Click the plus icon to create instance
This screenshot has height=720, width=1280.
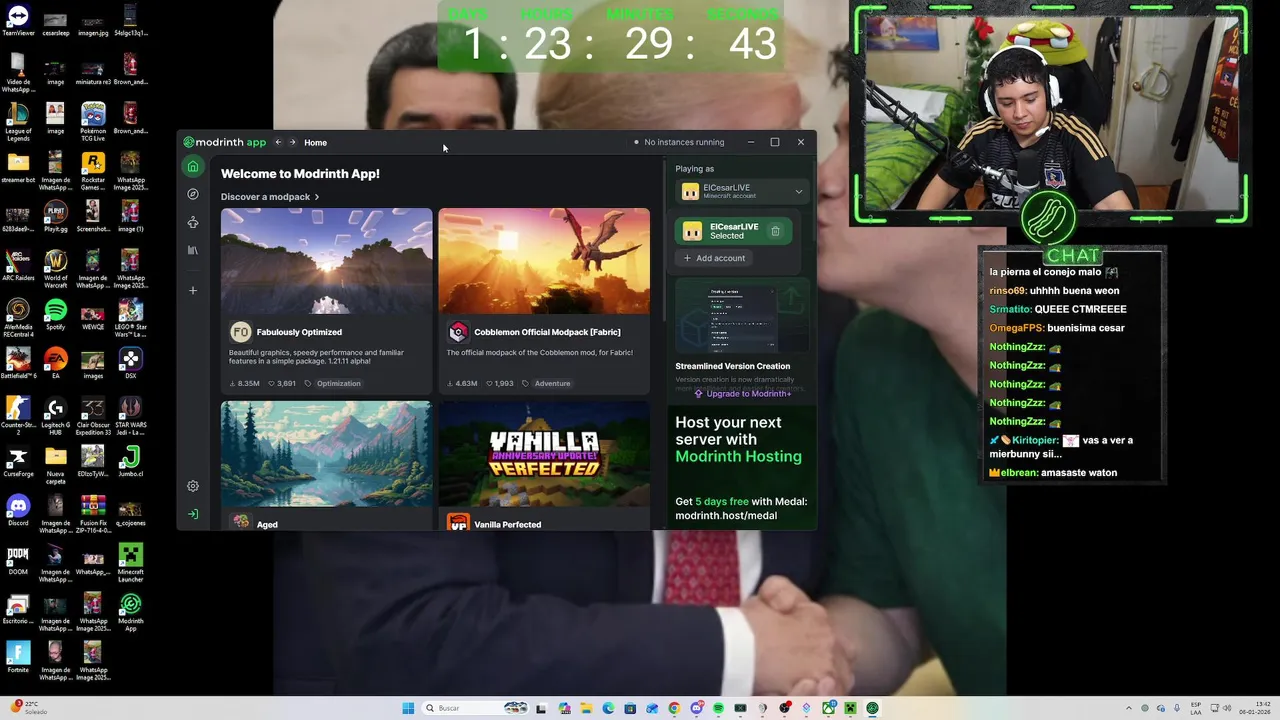[193, 290]
